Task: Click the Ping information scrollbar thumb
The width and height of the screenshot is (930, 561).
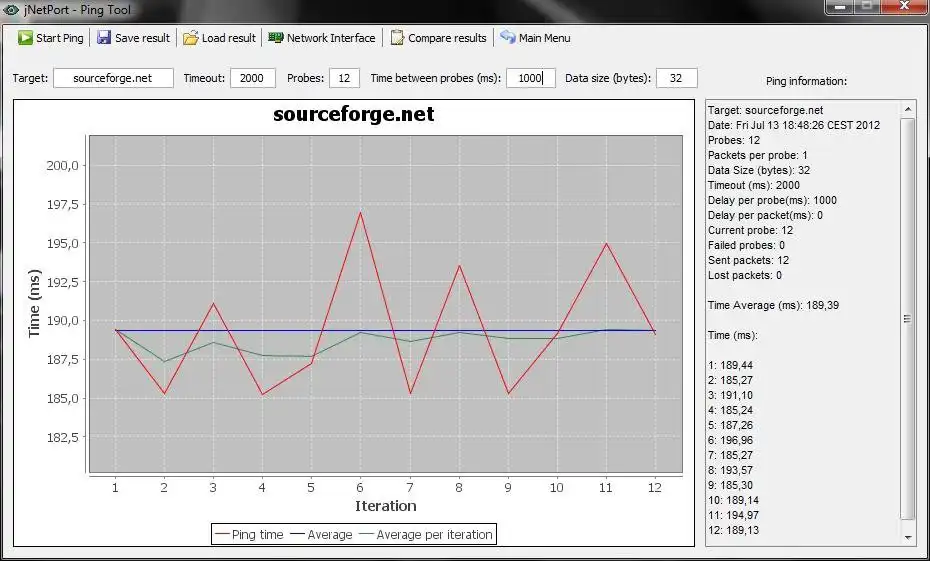Action: click(907, 318)
